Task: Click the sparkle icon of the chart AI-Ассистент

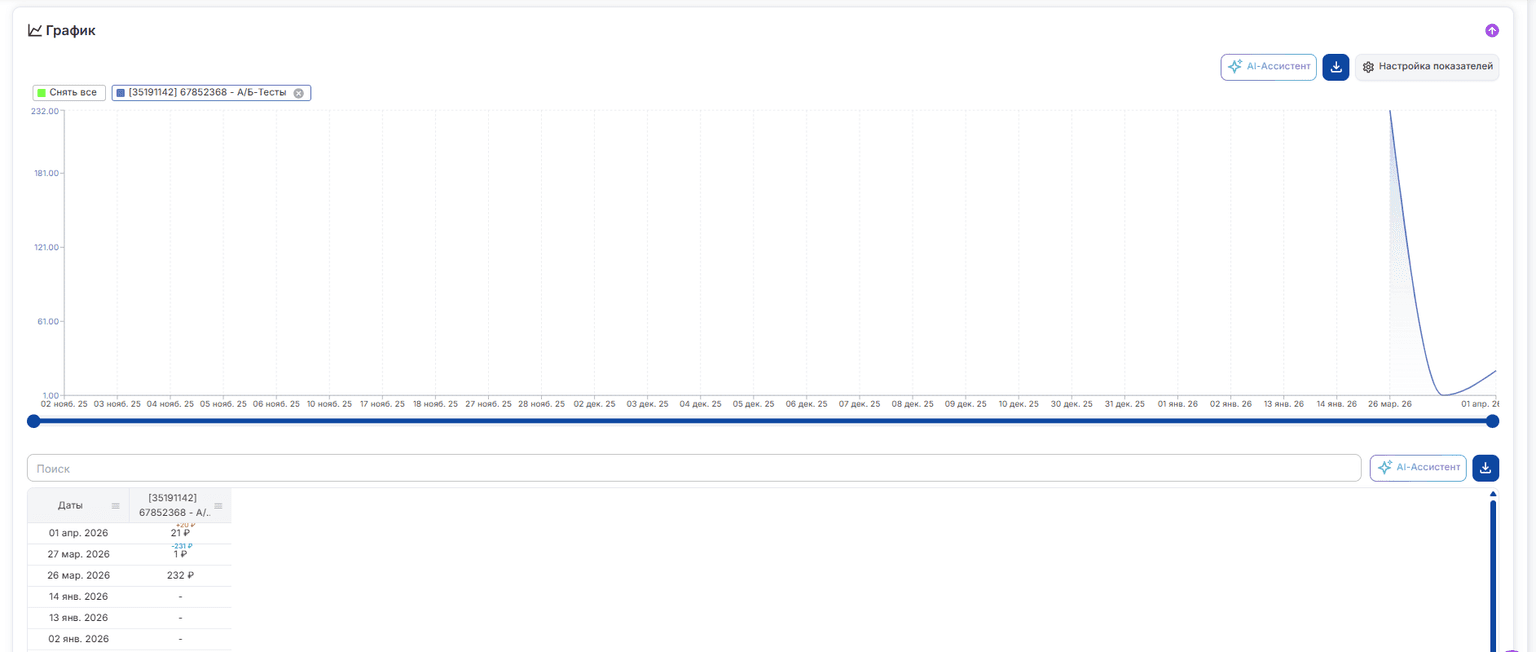Action: coord(1235,67)
